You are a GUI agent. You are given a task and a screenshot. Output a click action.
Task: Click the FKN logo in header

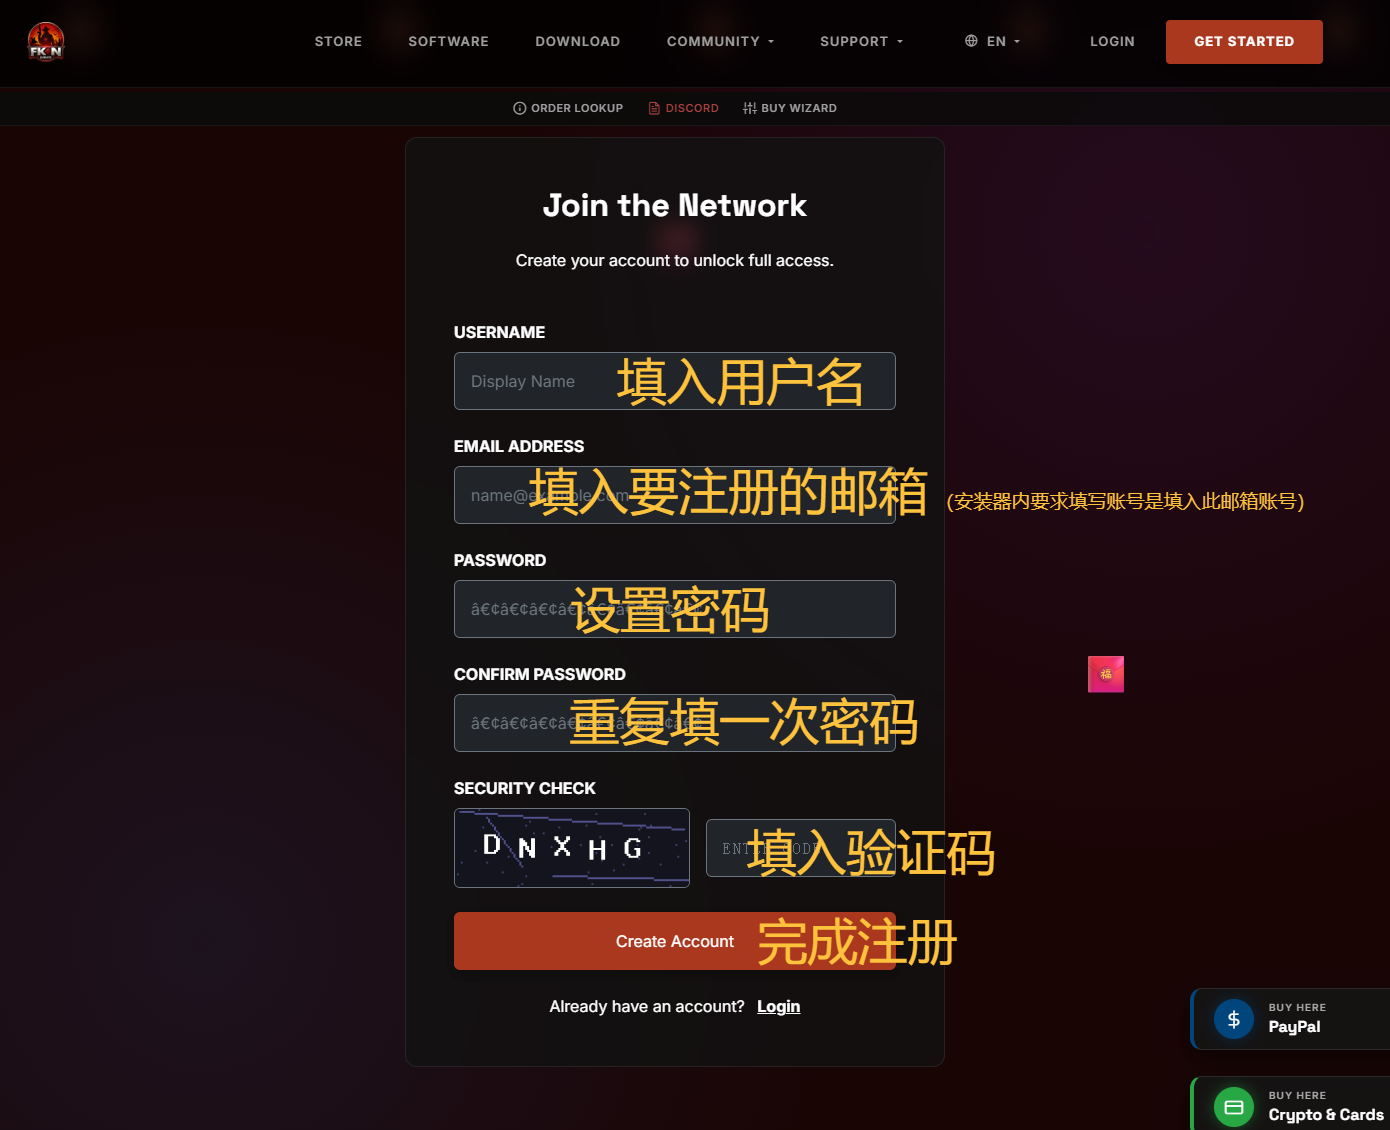click(45, 42)
